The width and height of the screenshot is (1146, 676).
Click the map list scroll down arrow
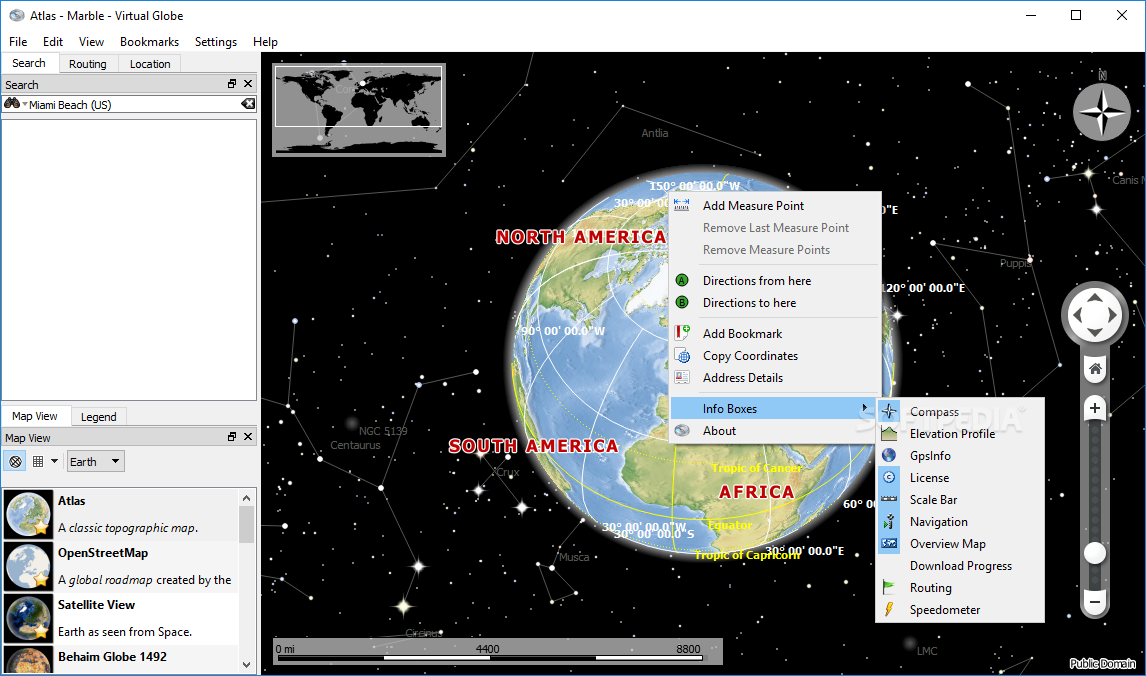coord(246,664)
